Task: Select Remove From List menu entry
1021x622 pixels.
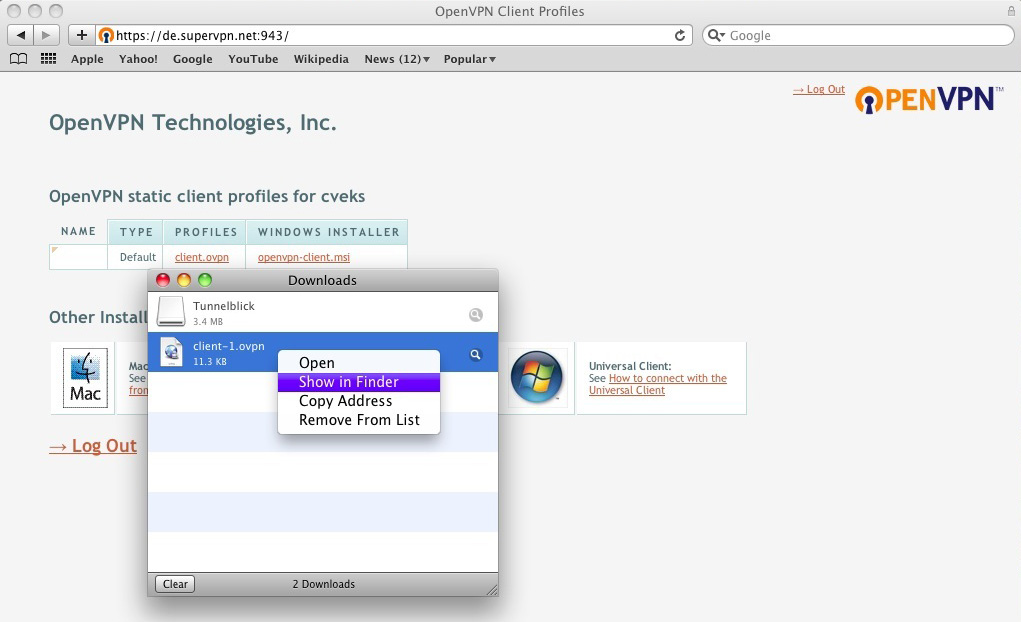Action: pos(359,420)
